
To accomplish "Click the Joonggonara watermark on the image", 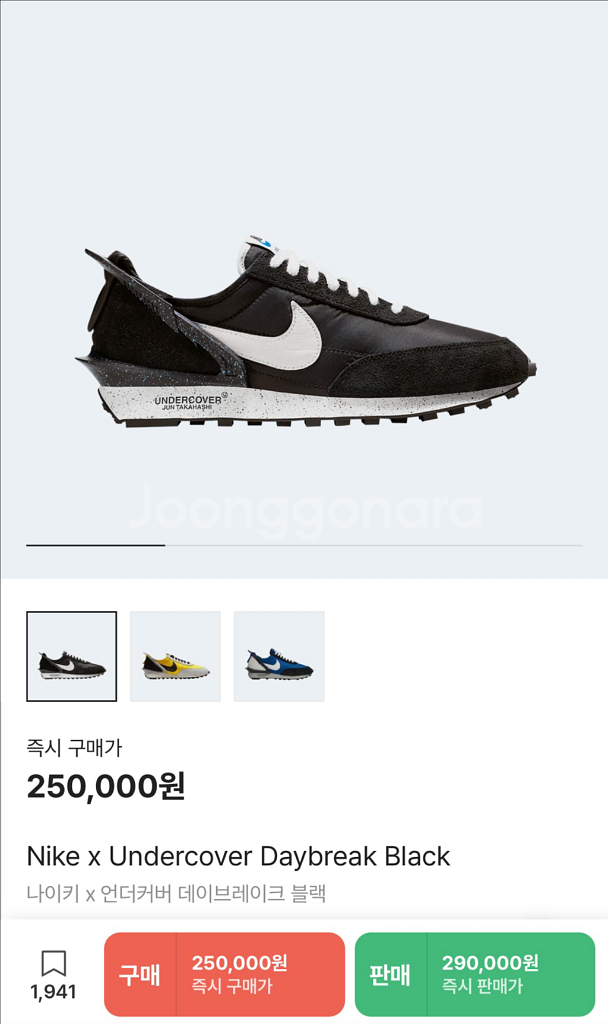I will click(306, 510).
